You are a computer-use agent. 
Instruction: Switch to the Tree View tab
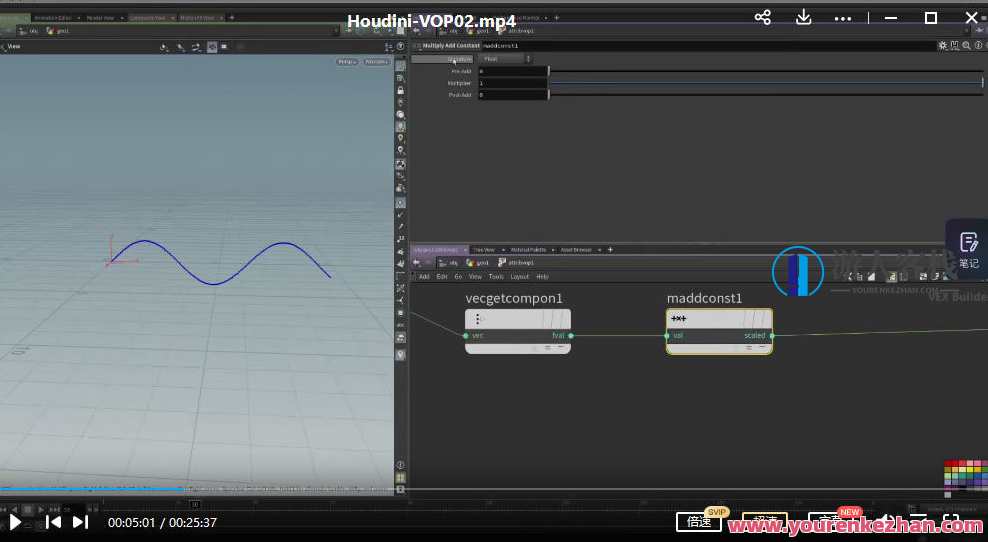[x=485, y=250]
